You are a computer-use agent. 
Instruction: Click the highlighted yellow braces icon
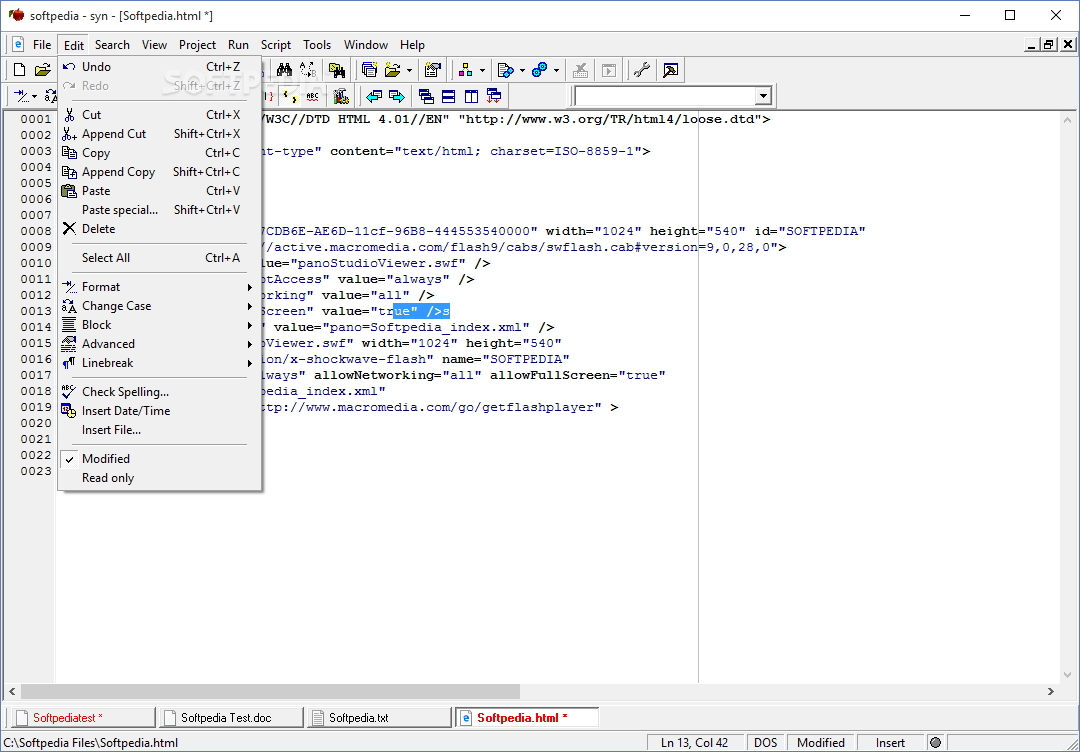click(x=290, y=96)
